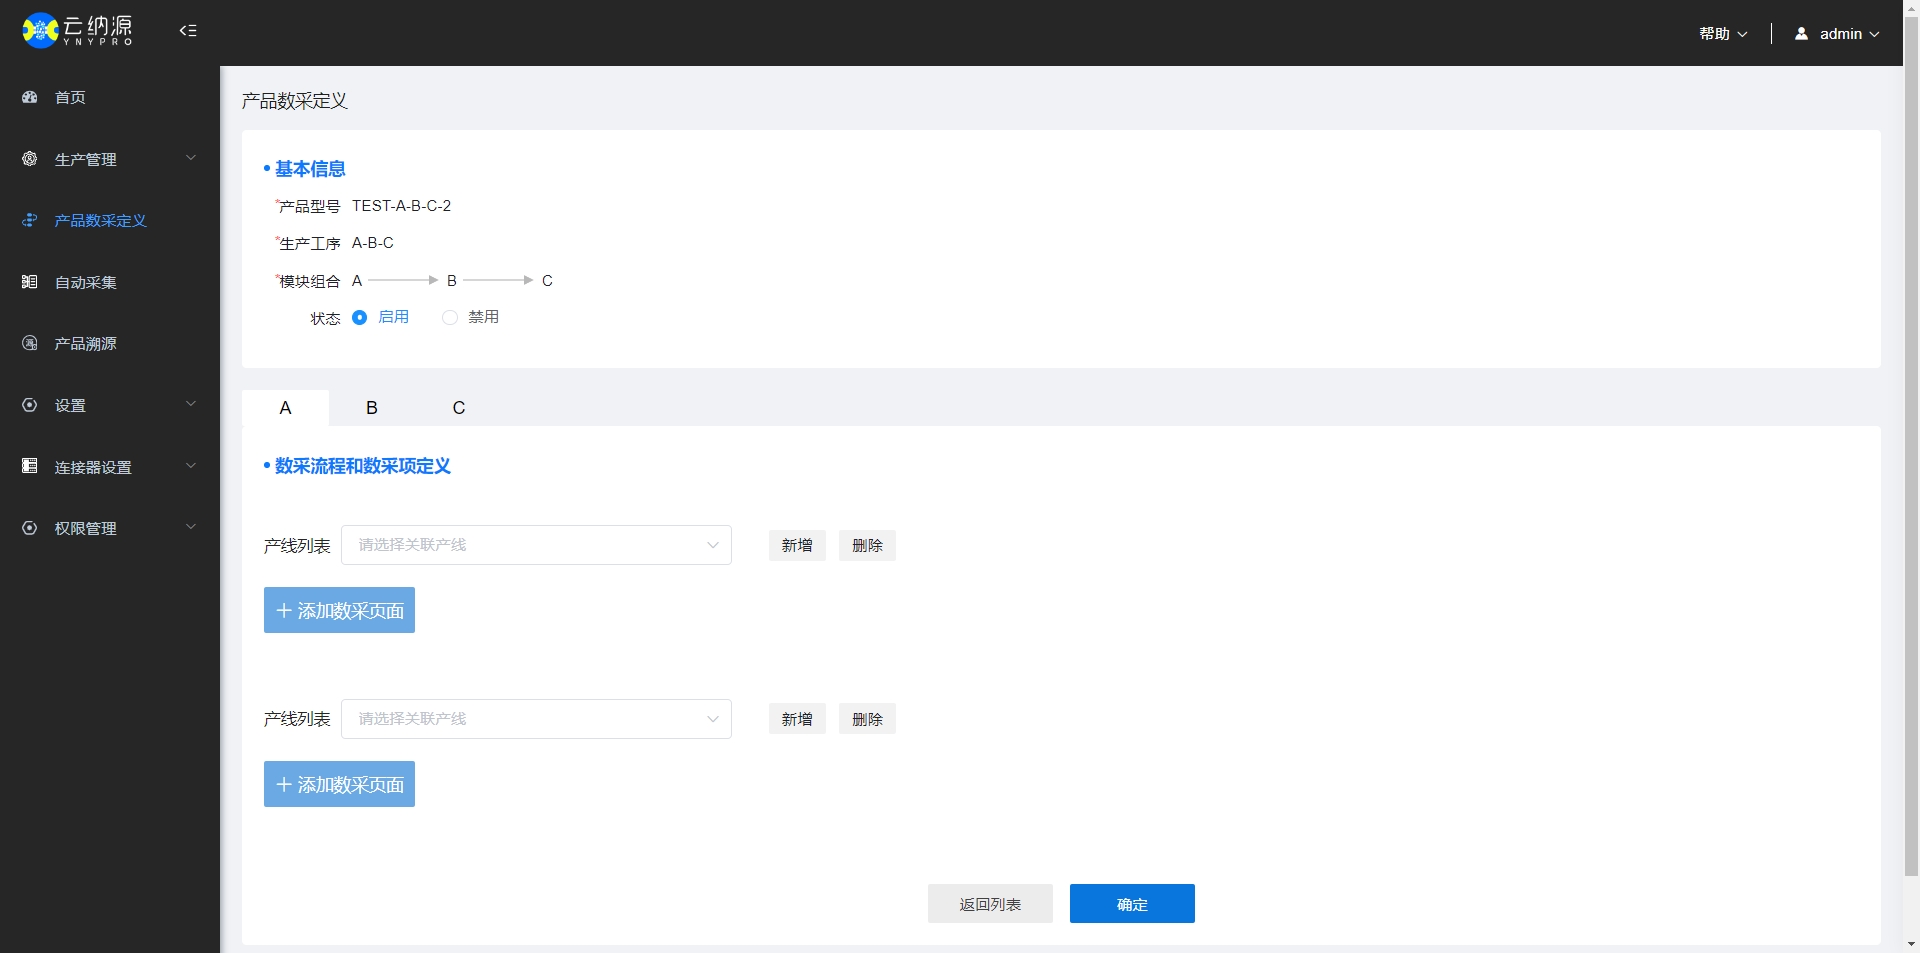Image resolution: width=1920 pixels, height=953 pixels.
Task: Click the first 添加数采页面 button
Action: click(x=339, y=610)
